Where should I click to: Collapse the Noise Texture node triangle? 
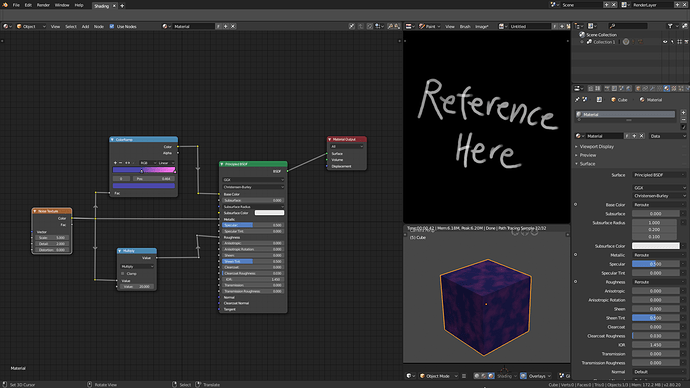(35, 211)
